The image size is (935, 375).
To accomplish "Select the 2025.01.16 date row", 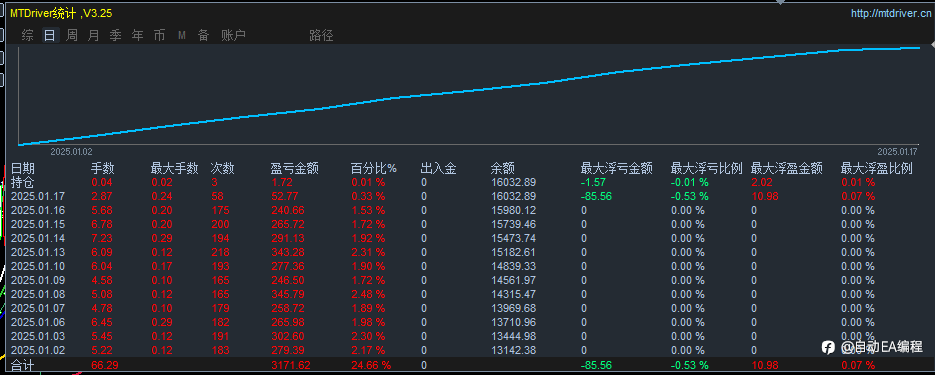I will (39, 210).
